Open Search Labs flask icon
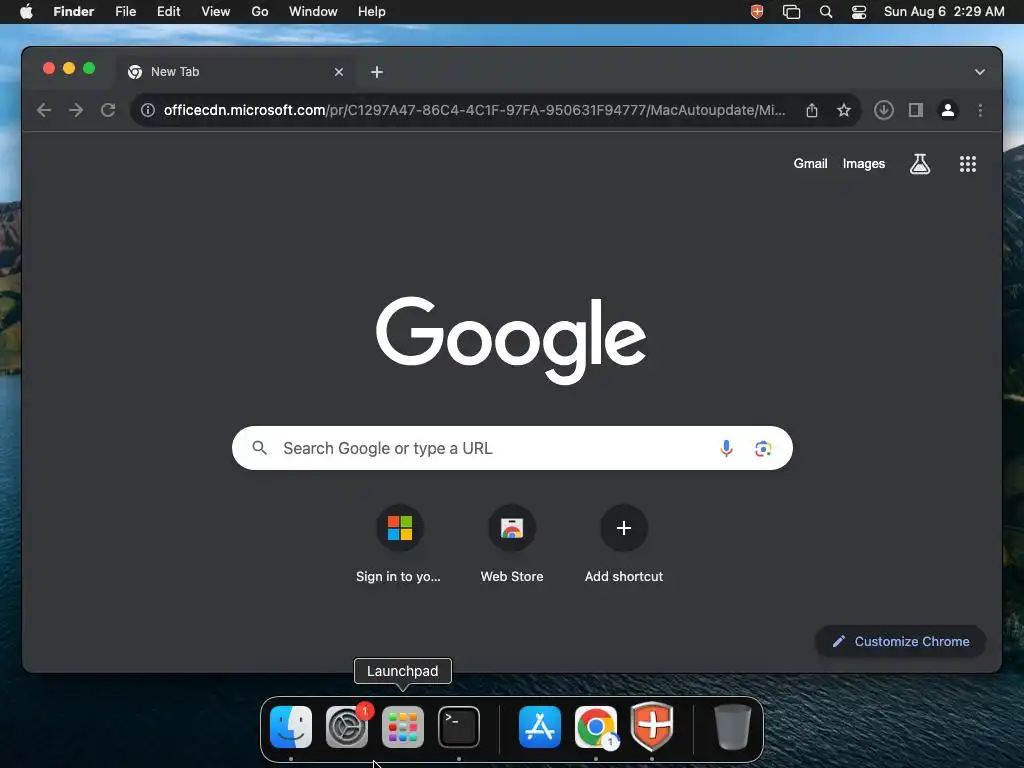This screenshot has height=768, width=1024. pos(920,164)
